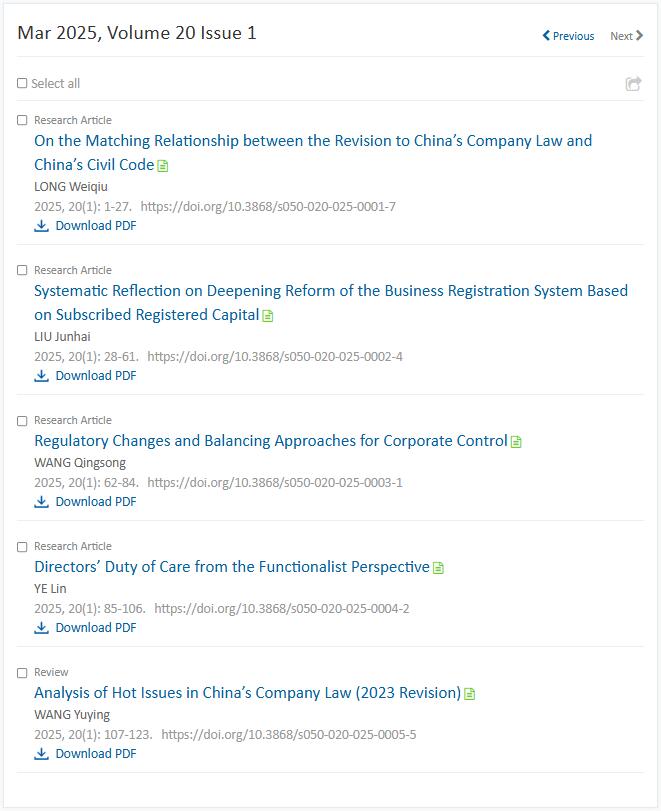Check the box for LIU Junhai's article
Screen dimensions: 661x811
pyautogui.click(x=22, y=271)
